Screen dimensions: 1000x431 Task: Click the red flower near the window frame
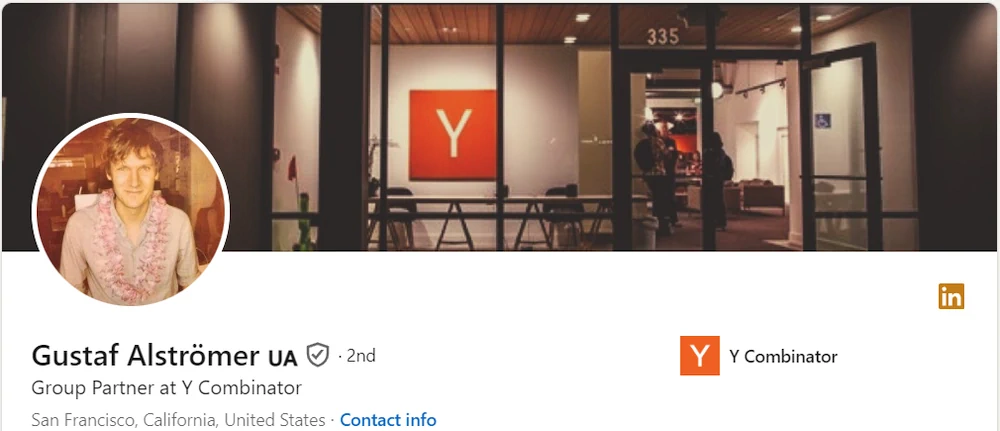tap(292, 168)
